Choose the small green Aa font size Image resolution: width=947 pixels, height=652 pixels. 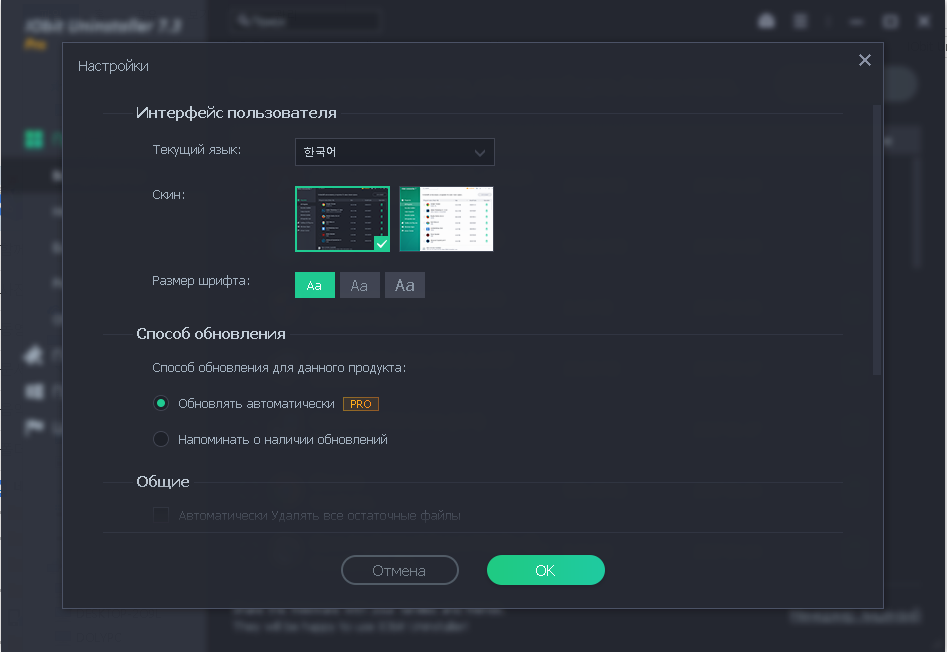click(x=315, y=285)
